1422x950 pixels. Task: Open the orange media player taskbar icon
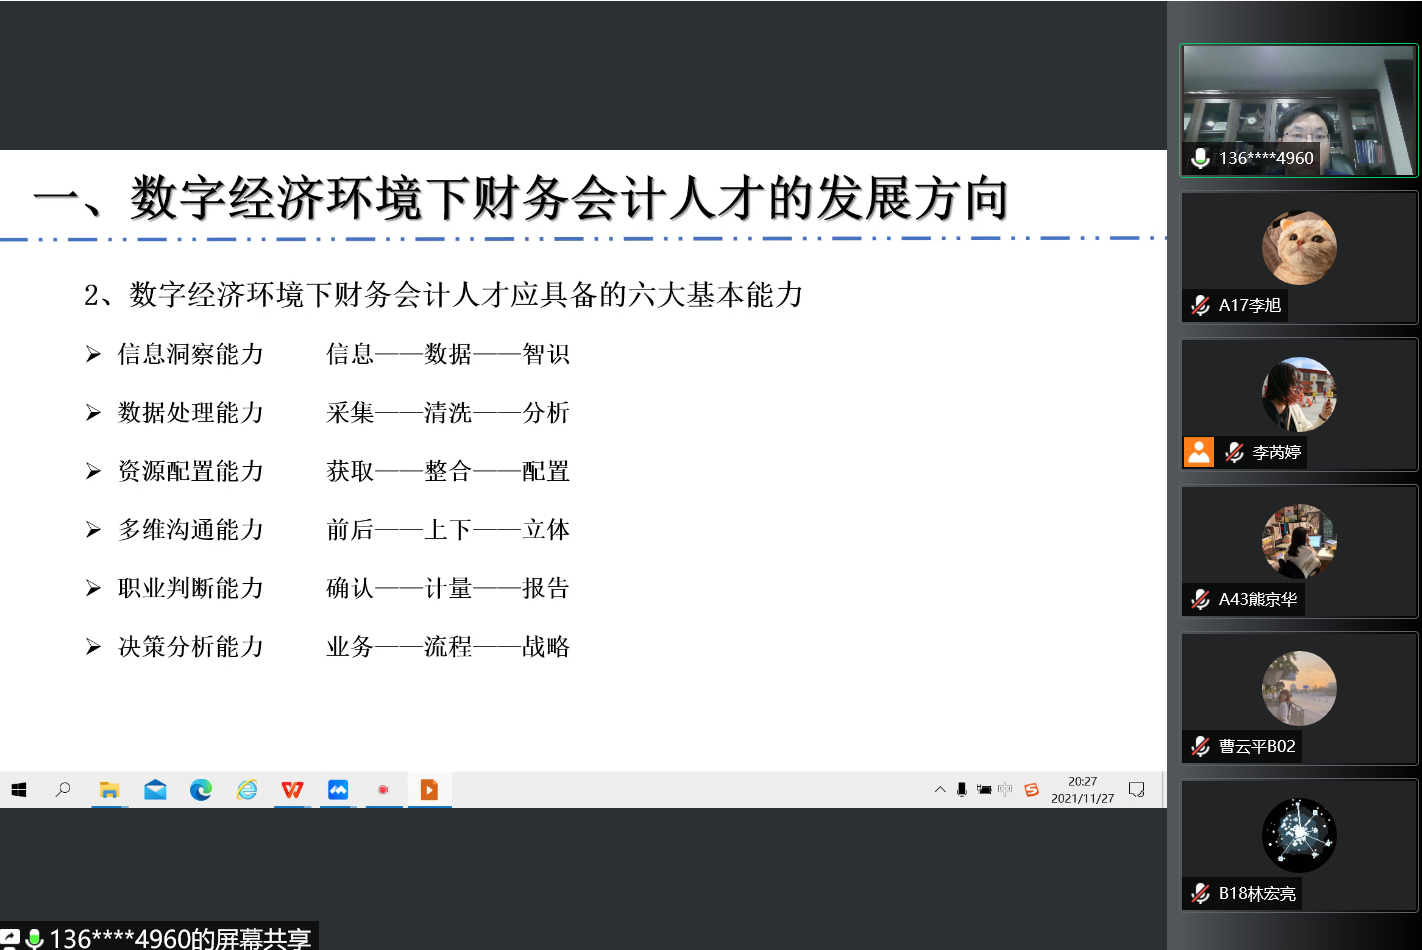tap(429, 790)
